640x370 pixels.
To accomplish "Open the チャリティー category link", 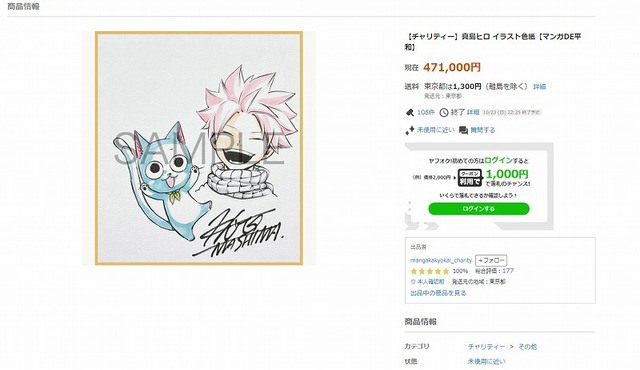I will [x=486, y=347].
